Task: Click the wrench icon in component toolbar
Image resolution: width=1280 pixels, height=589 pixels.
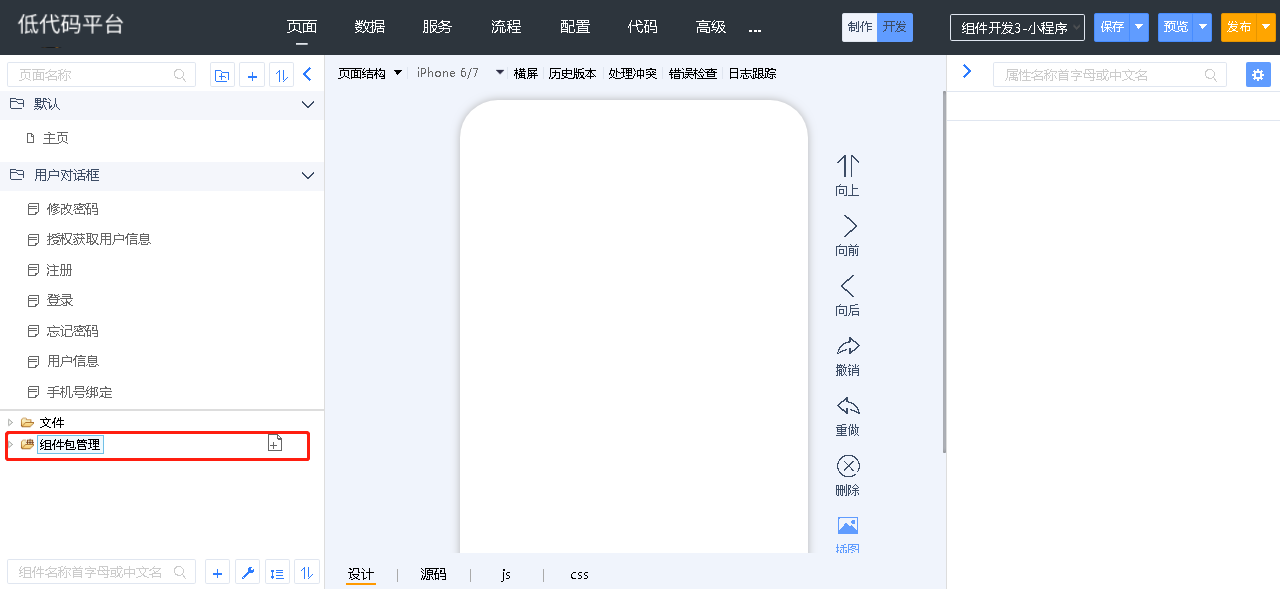Action: click(x=248, y=573)
